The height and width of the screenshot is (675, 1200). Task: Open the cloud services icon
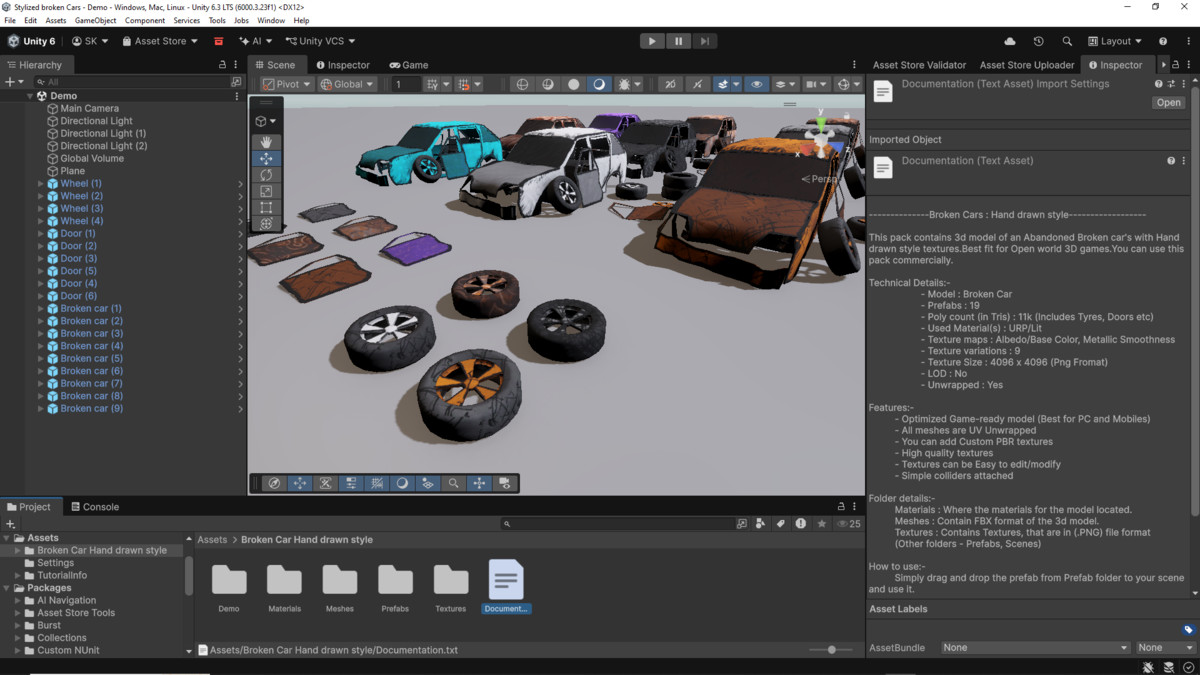[x=1010, y=41]
